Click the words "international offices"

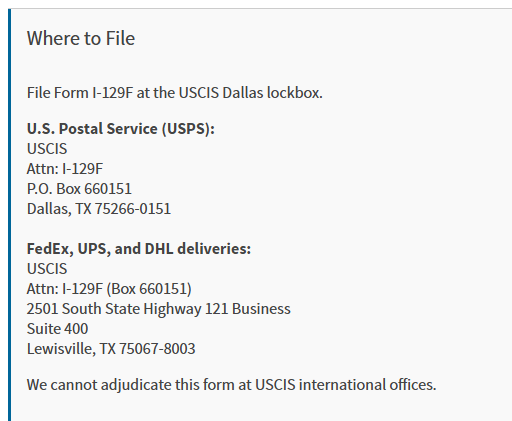coord(368,385)
